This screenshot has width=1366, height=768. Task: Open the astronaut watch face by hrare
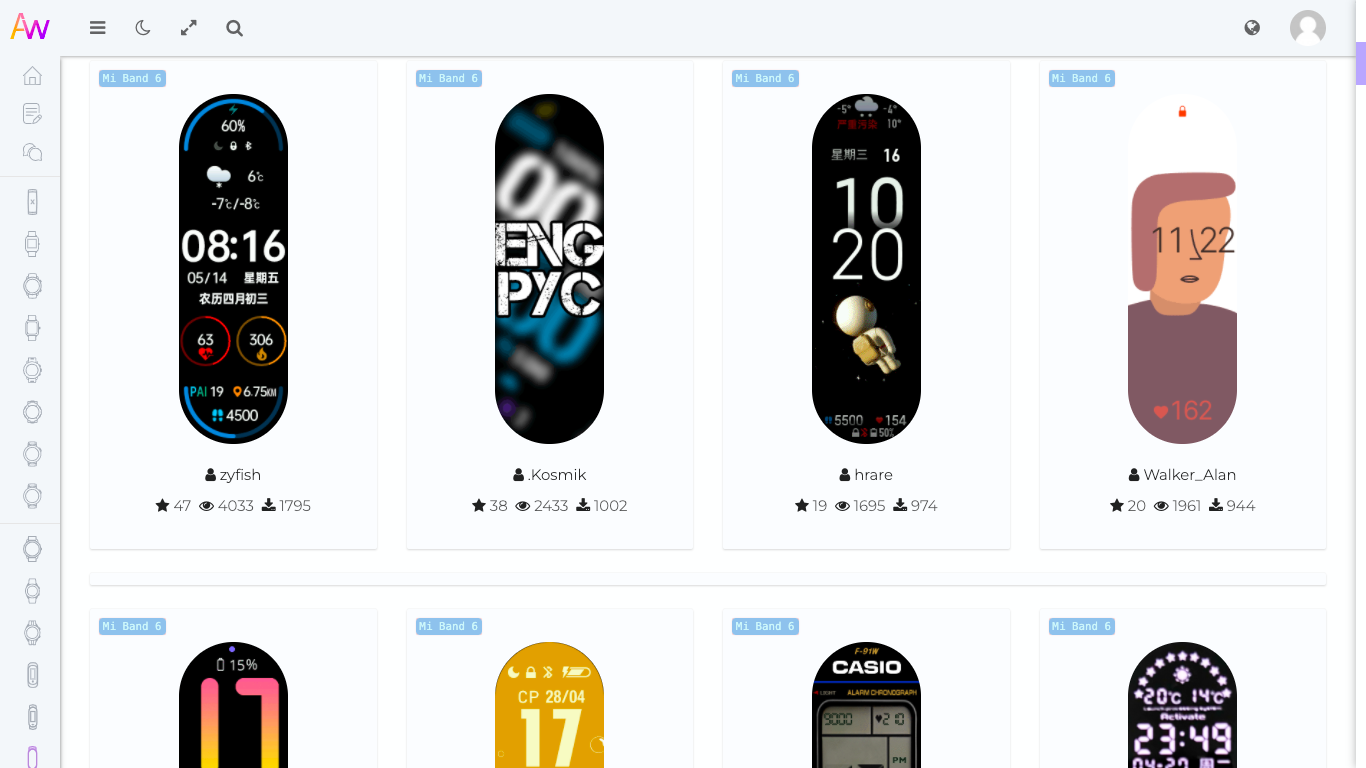(x=867, y=269)
